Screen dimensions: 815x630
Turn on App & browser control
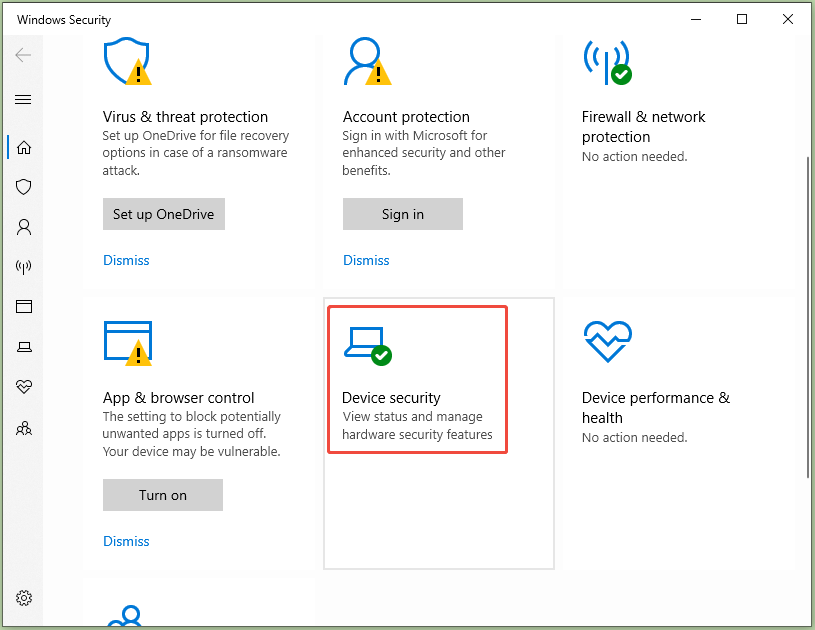[162, 495]
